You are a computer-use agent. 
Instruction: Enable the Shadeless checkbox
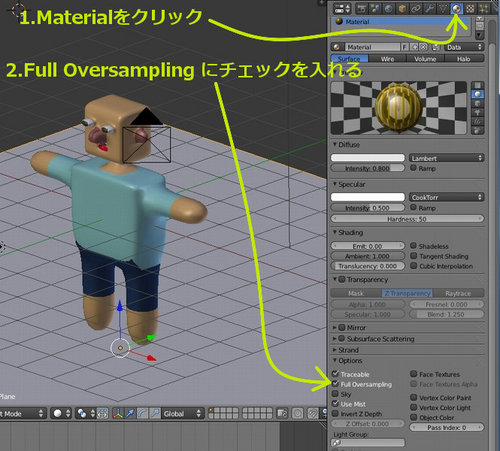(413, 246)
